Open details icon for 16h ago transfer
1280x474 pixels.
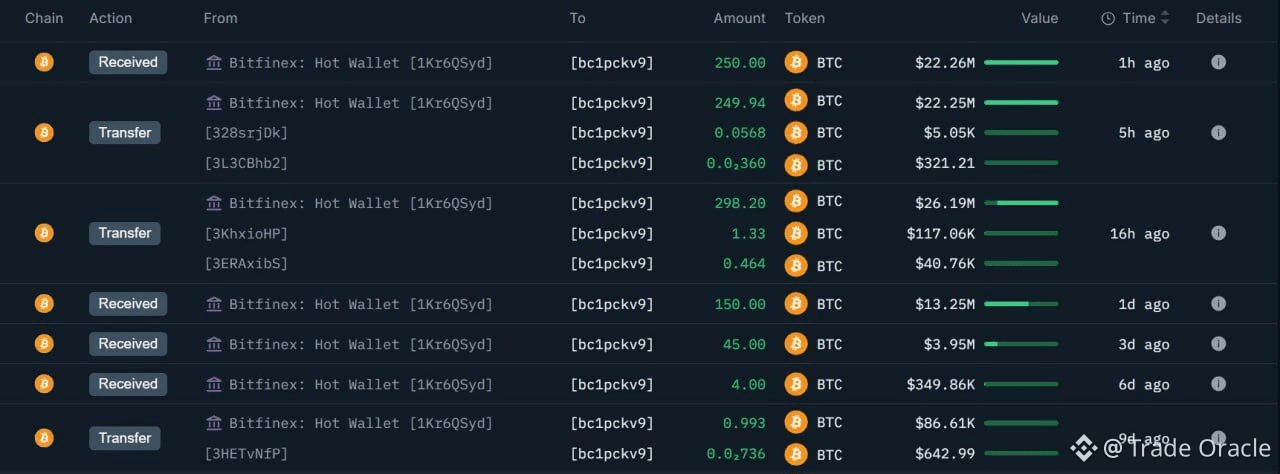(1218, 233)
